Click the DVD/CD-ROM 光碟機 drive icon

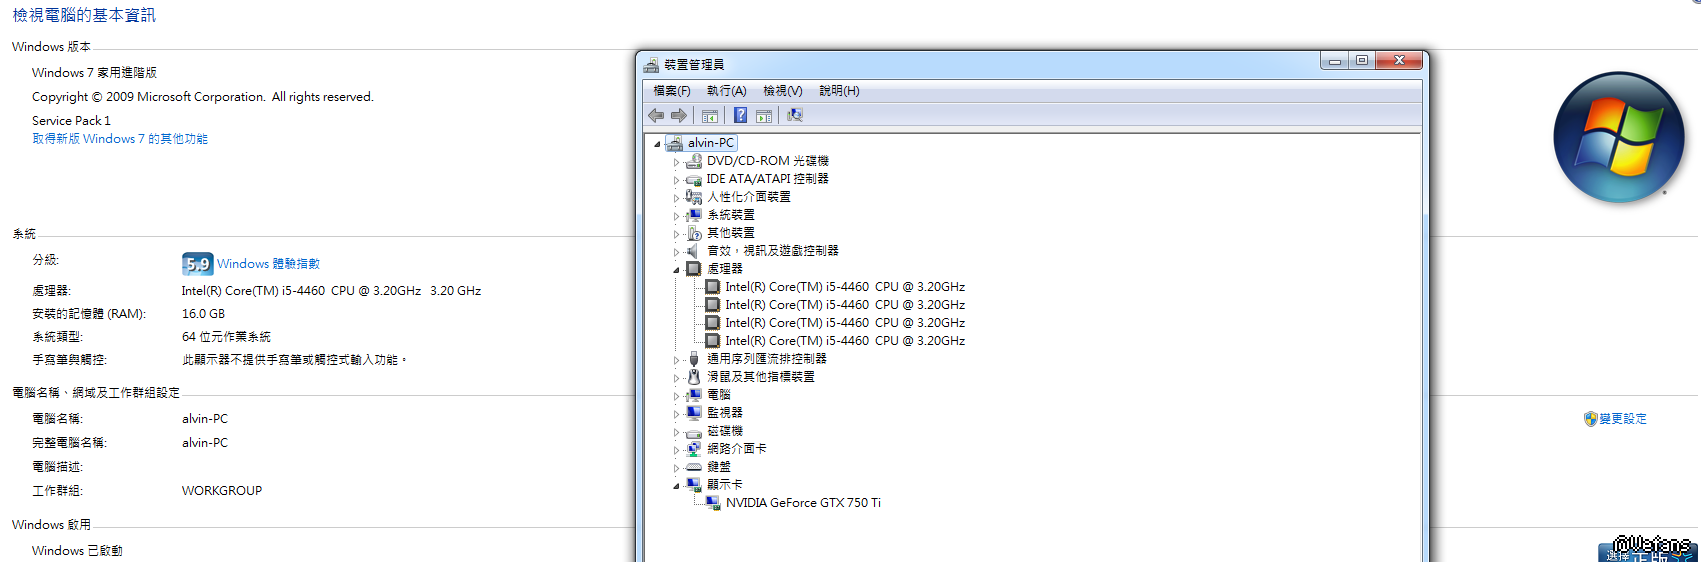pyautogui.click(x=694, y=161)
